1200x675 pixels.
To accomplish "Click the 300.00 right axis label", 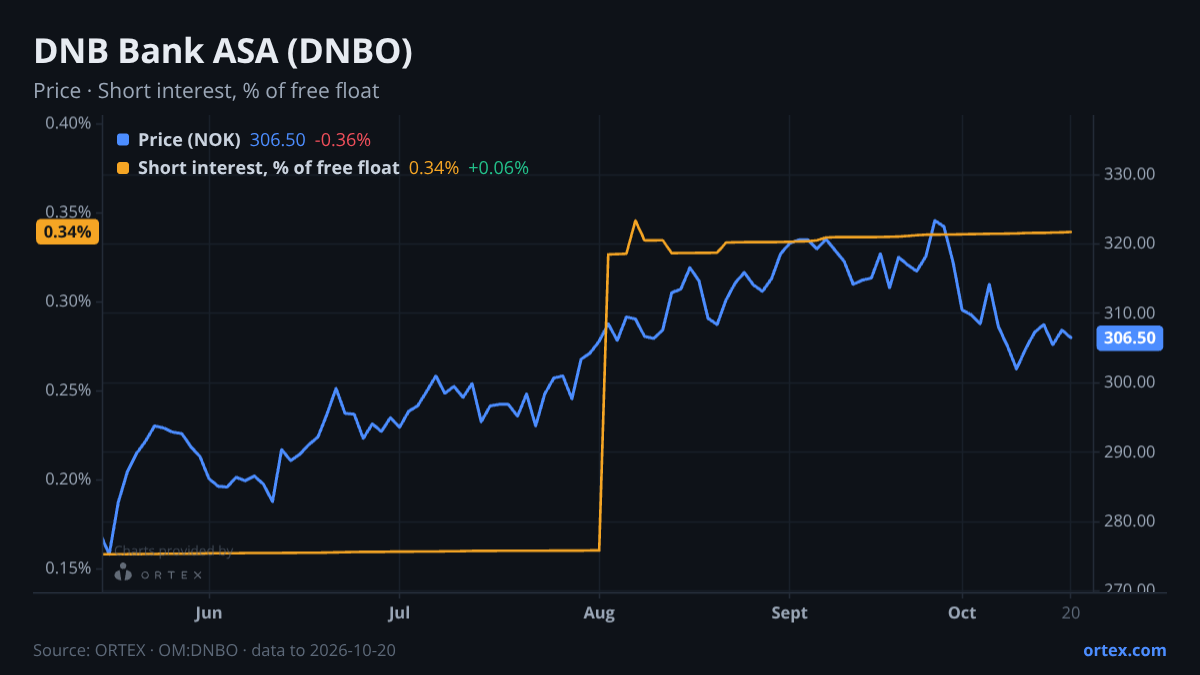I will point(1130,382).
